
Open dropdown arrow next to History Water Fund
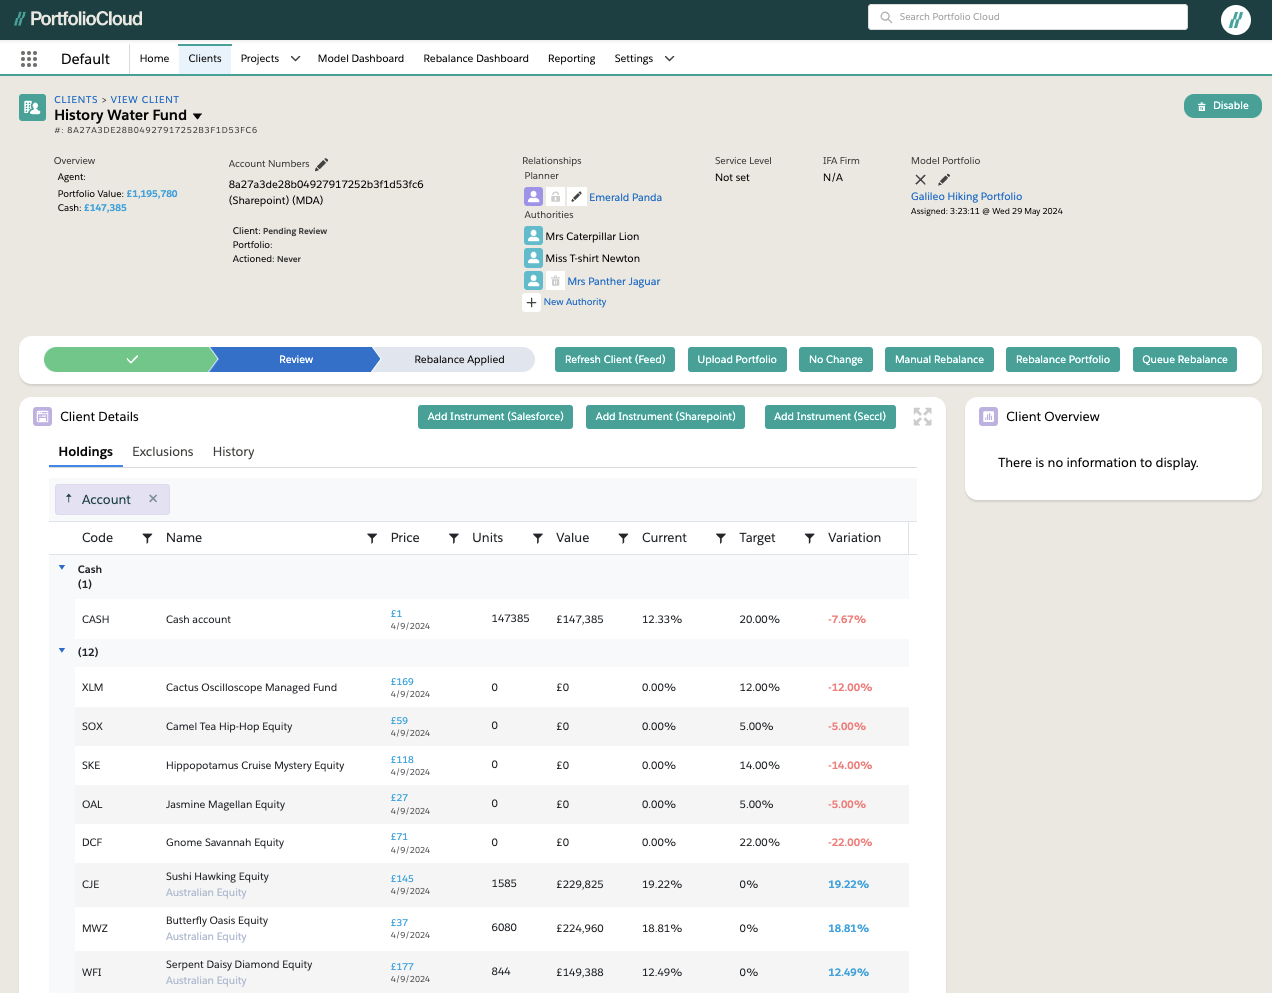click(x=197, y=116)
